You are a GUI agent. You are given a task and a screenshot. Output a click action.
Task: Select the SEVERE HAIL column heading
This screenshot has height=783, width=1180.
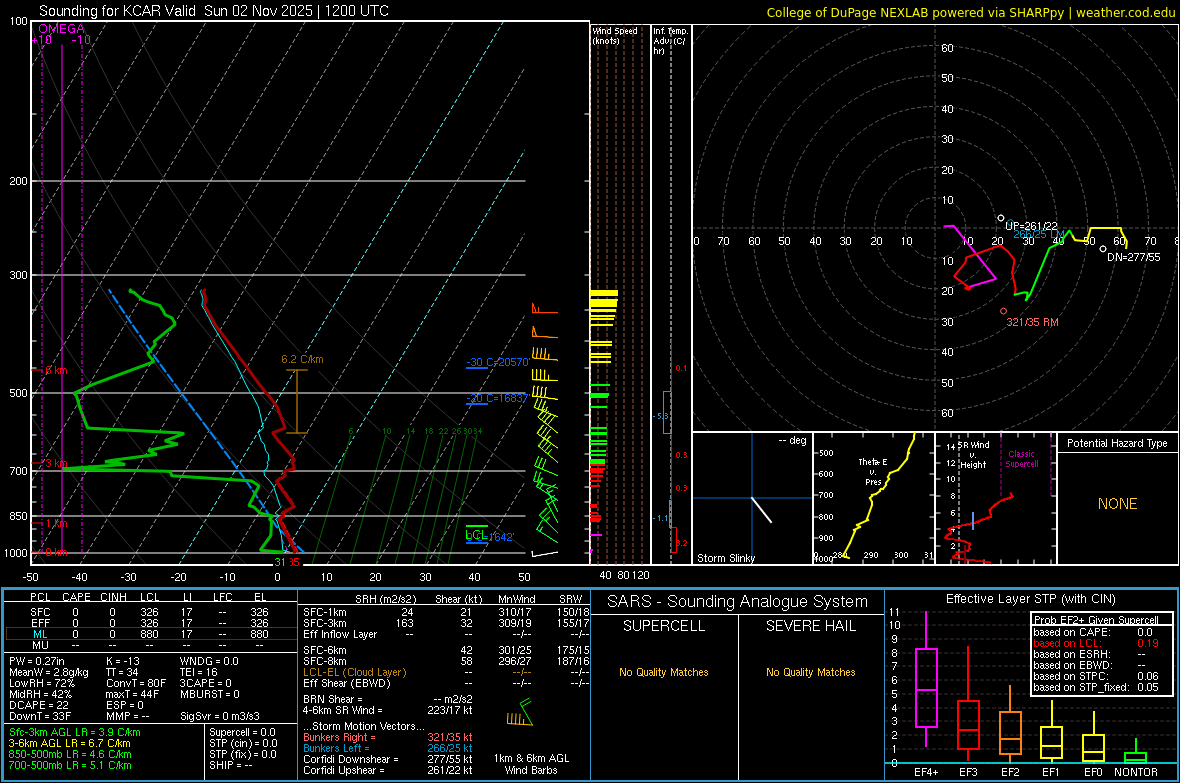[810, 626]
